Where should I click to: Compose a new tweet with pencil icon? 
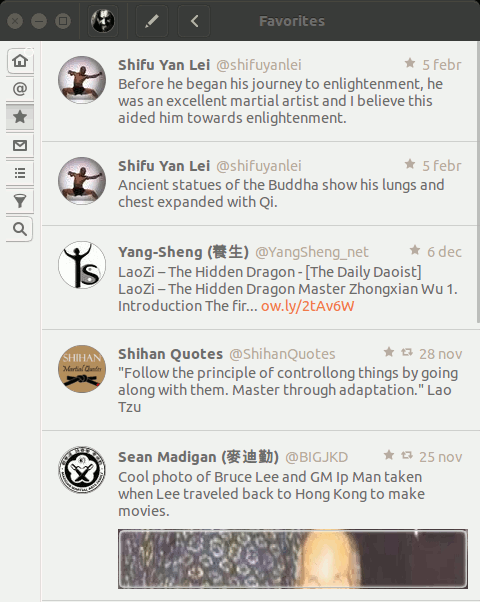tap(152, 21)
